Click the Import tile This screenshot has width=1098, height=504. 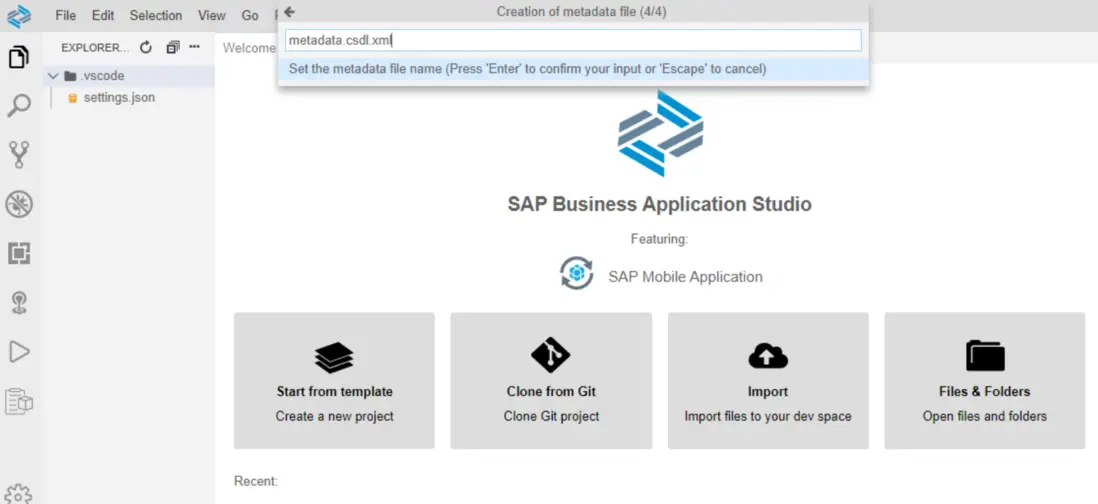click(768, 380)
